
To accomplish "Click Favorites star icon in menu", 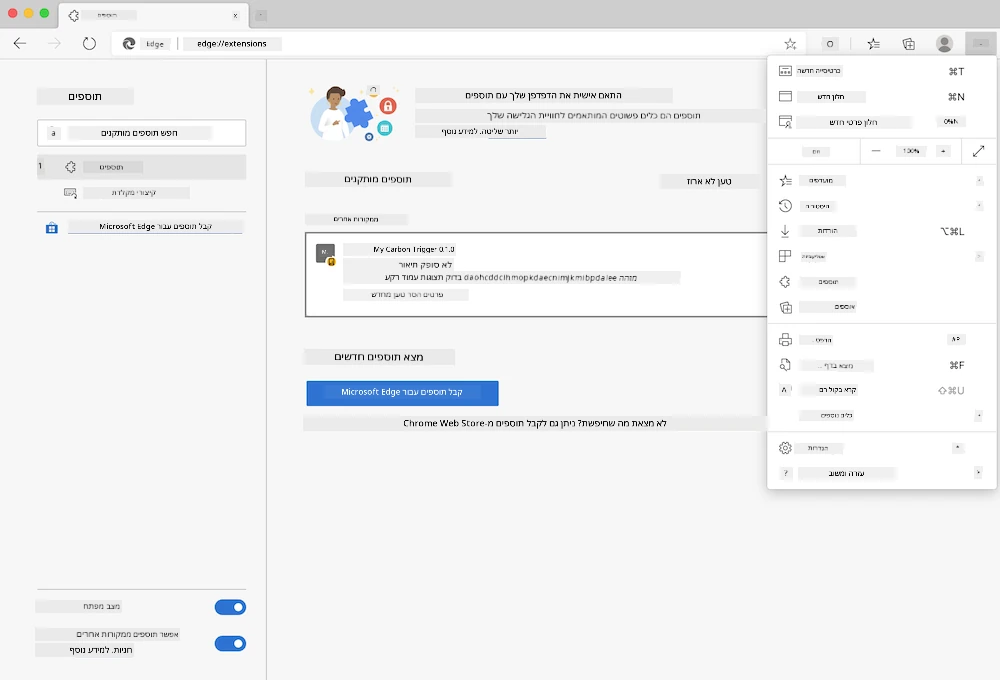I will (x=785, y=181).
